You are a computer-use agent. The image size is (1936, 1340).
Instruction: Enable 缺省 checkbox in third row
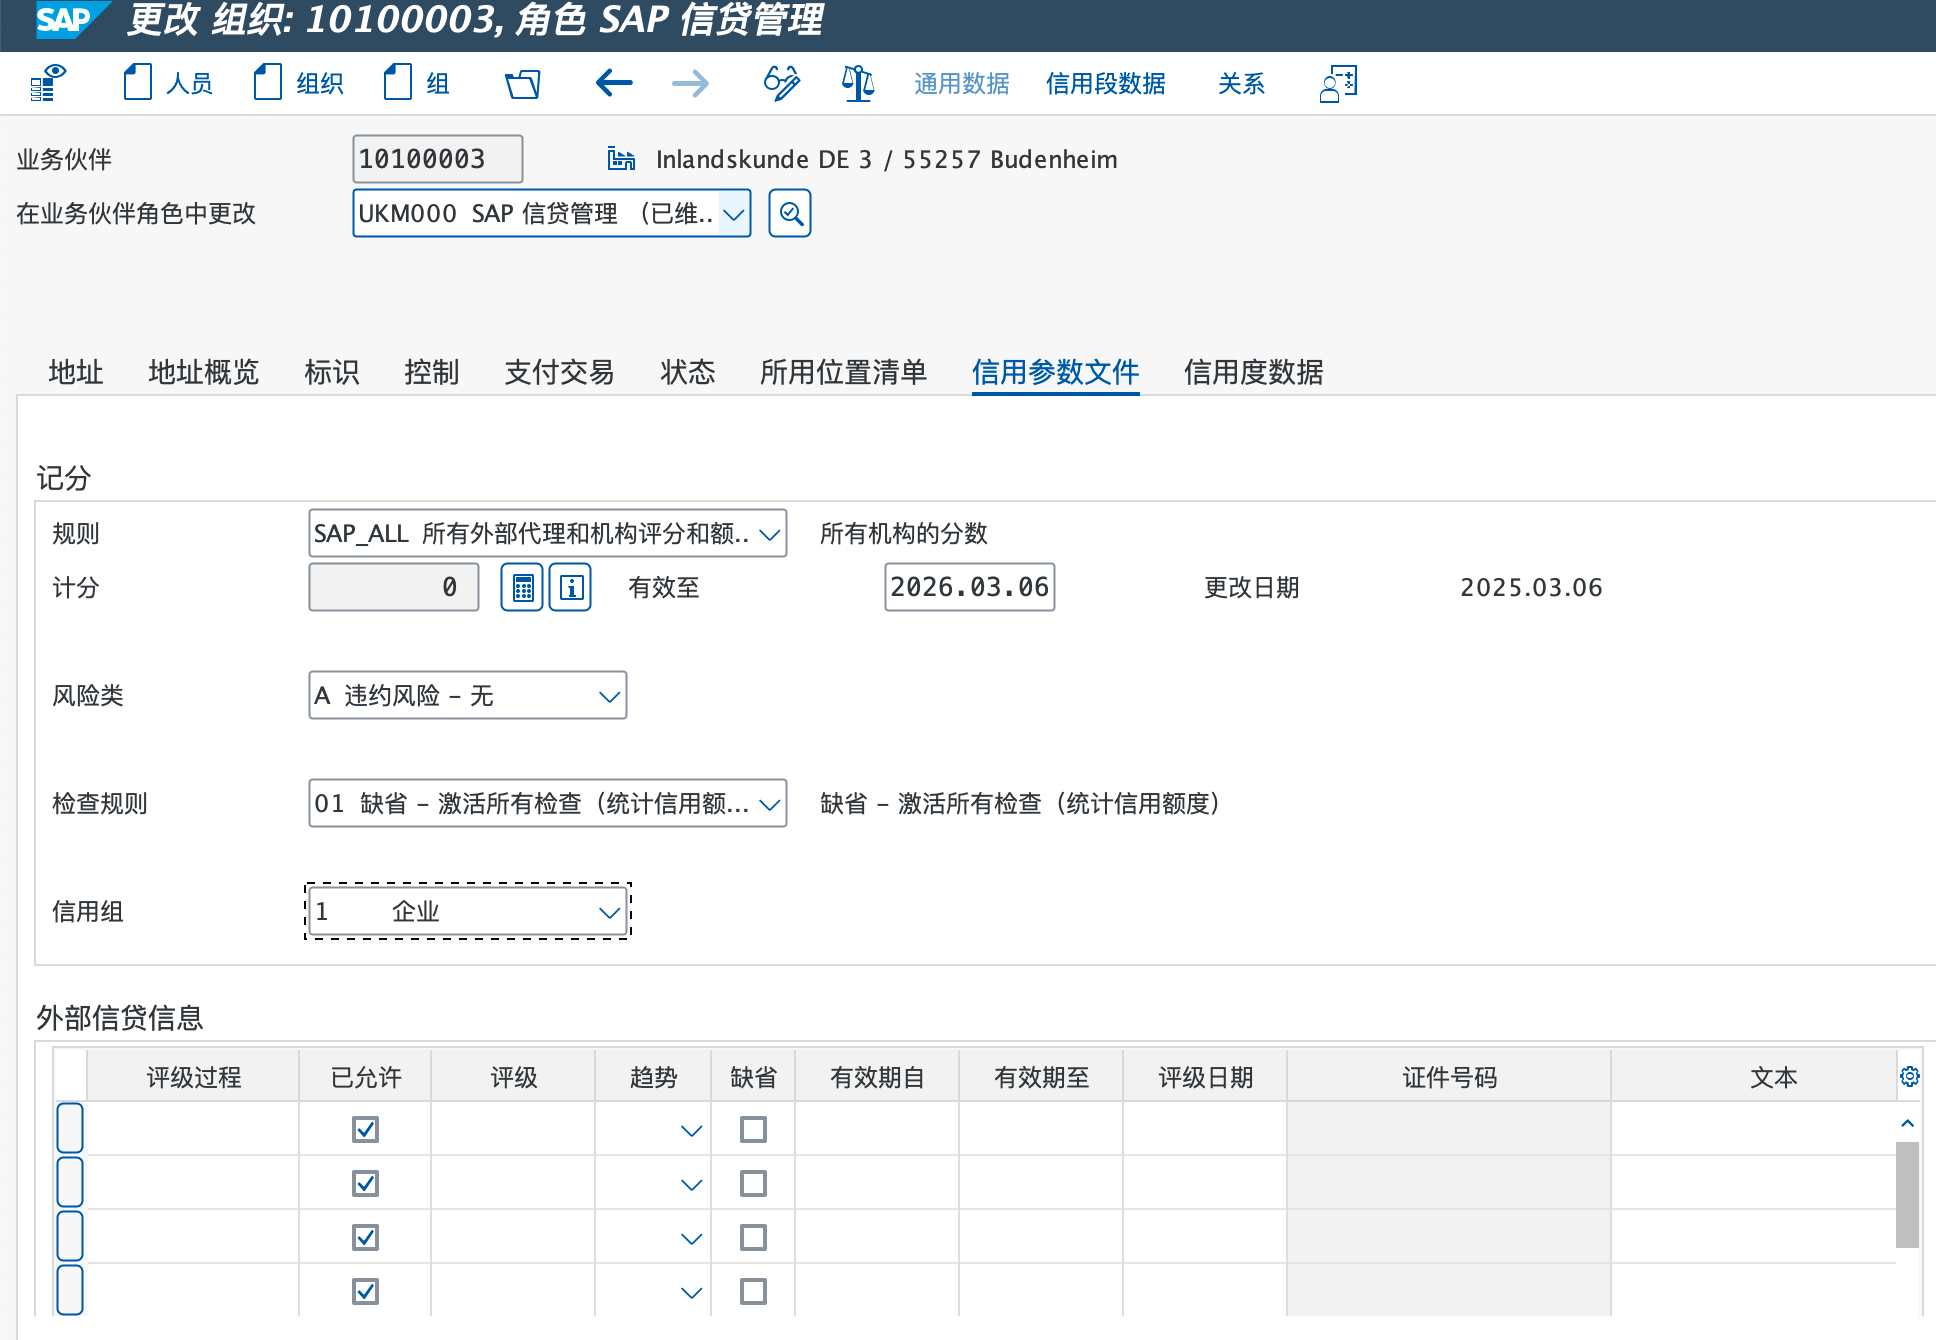pyautogui.click(x=753, y=1237)
